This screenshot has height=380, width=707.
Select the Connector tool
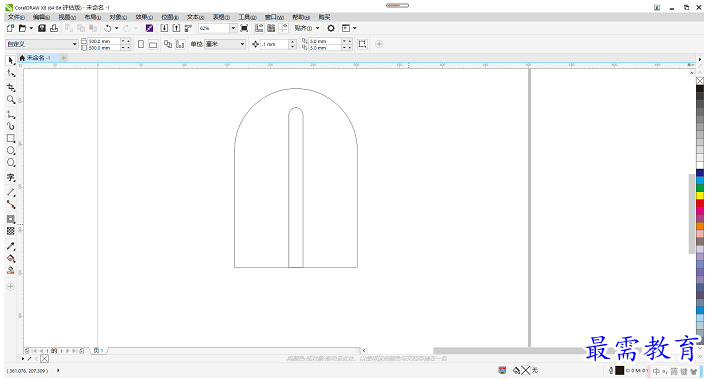[11, 205]
